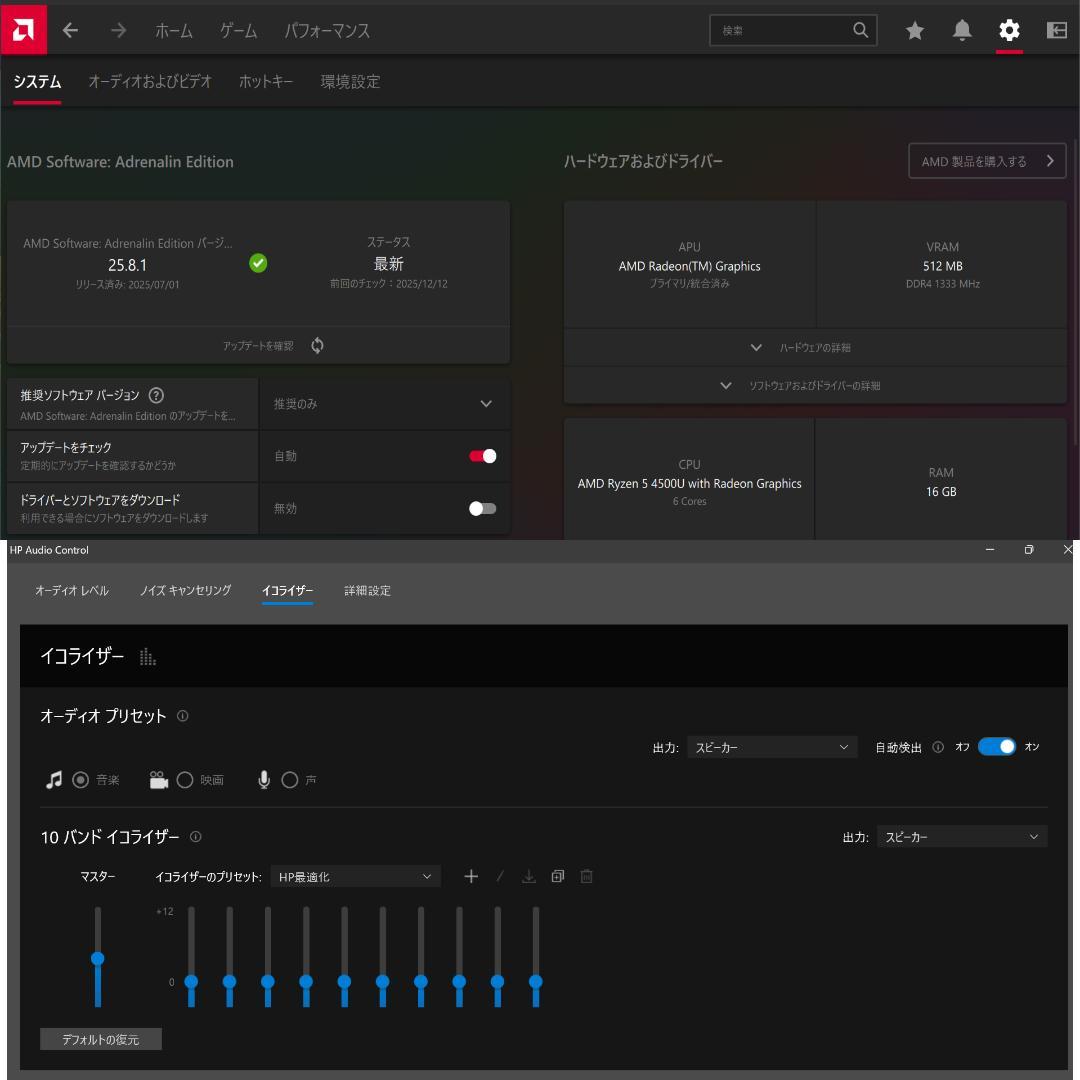Click the favorites star icon
This screenshot has height=1080, width=1080.
(914, 31)
